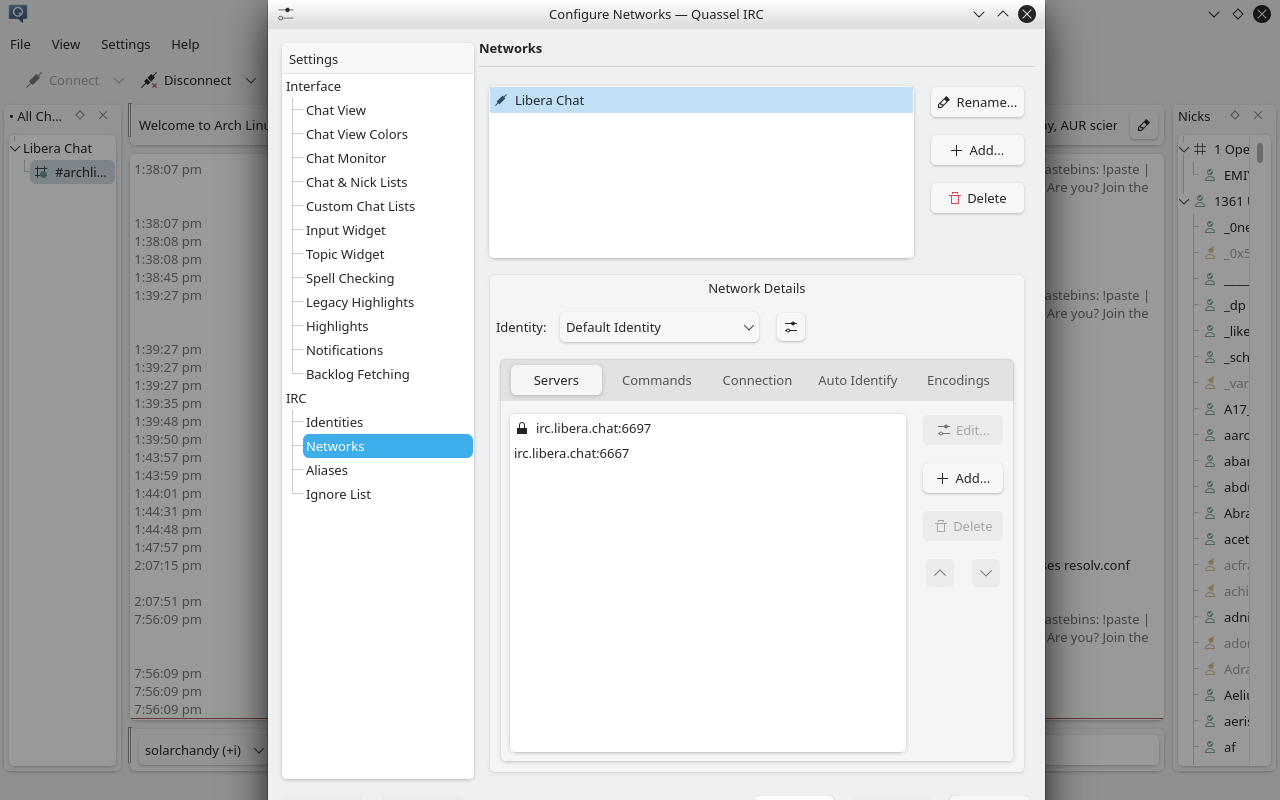Float the Nicks panel via diamond icon
The image size is (1280, 800).
click(1235, 115)
